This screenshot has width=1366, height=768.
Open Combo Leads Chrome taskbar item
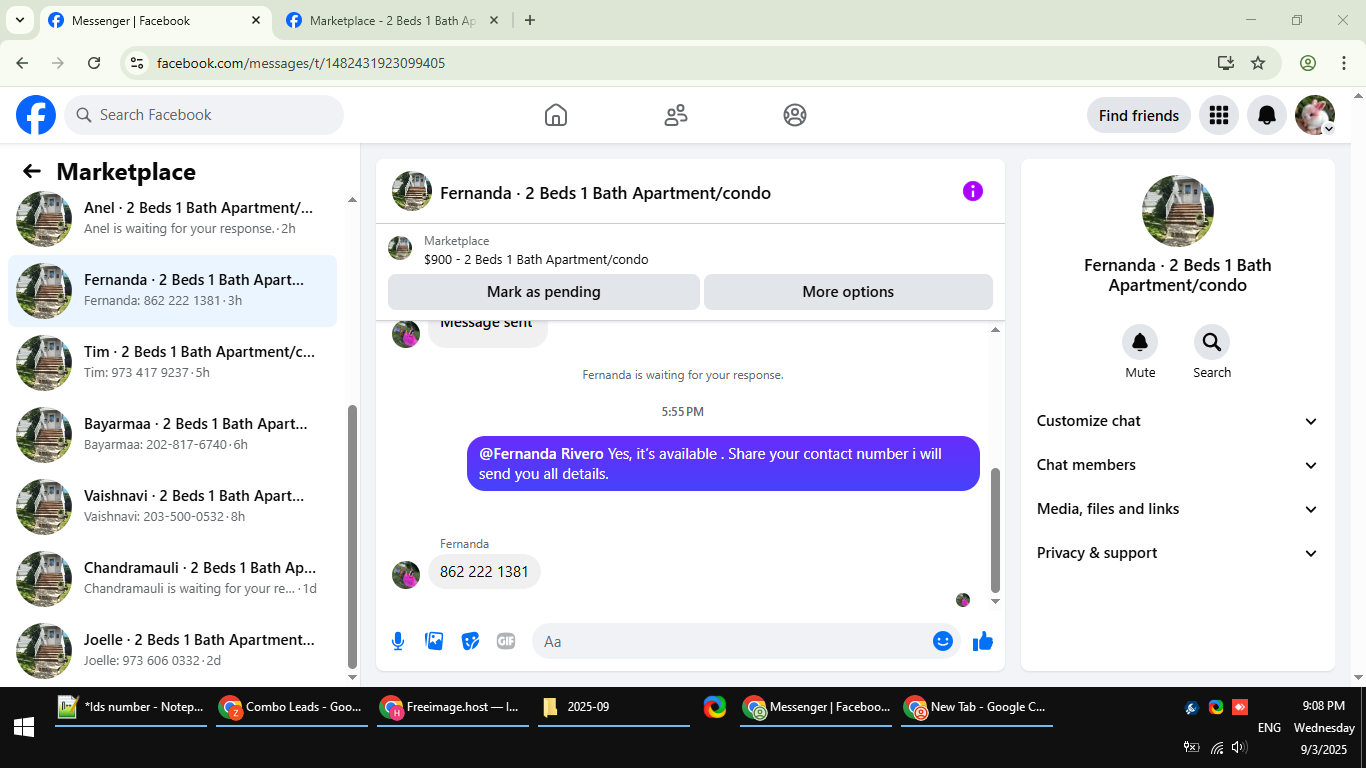[x=292, y=707]
